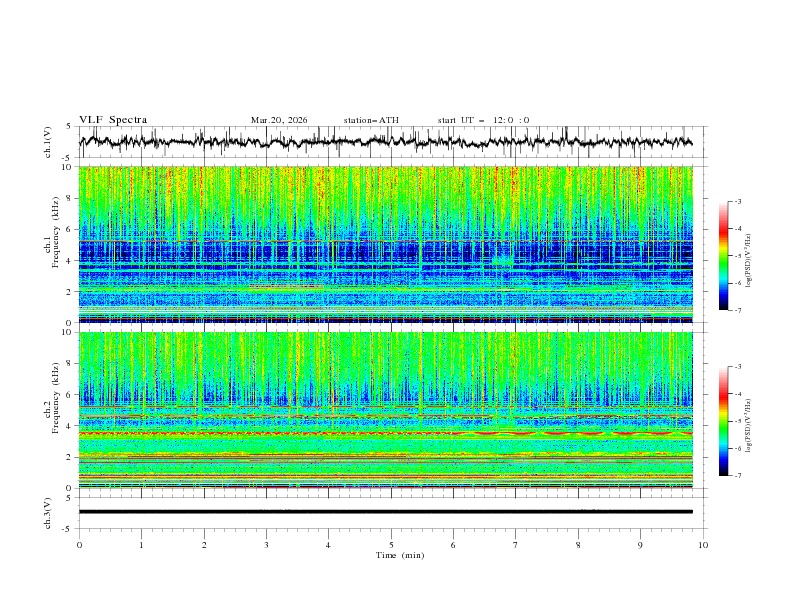Click the "2" tick on the time axis
This screenshot has width=792, height=612.
point(204,545)
